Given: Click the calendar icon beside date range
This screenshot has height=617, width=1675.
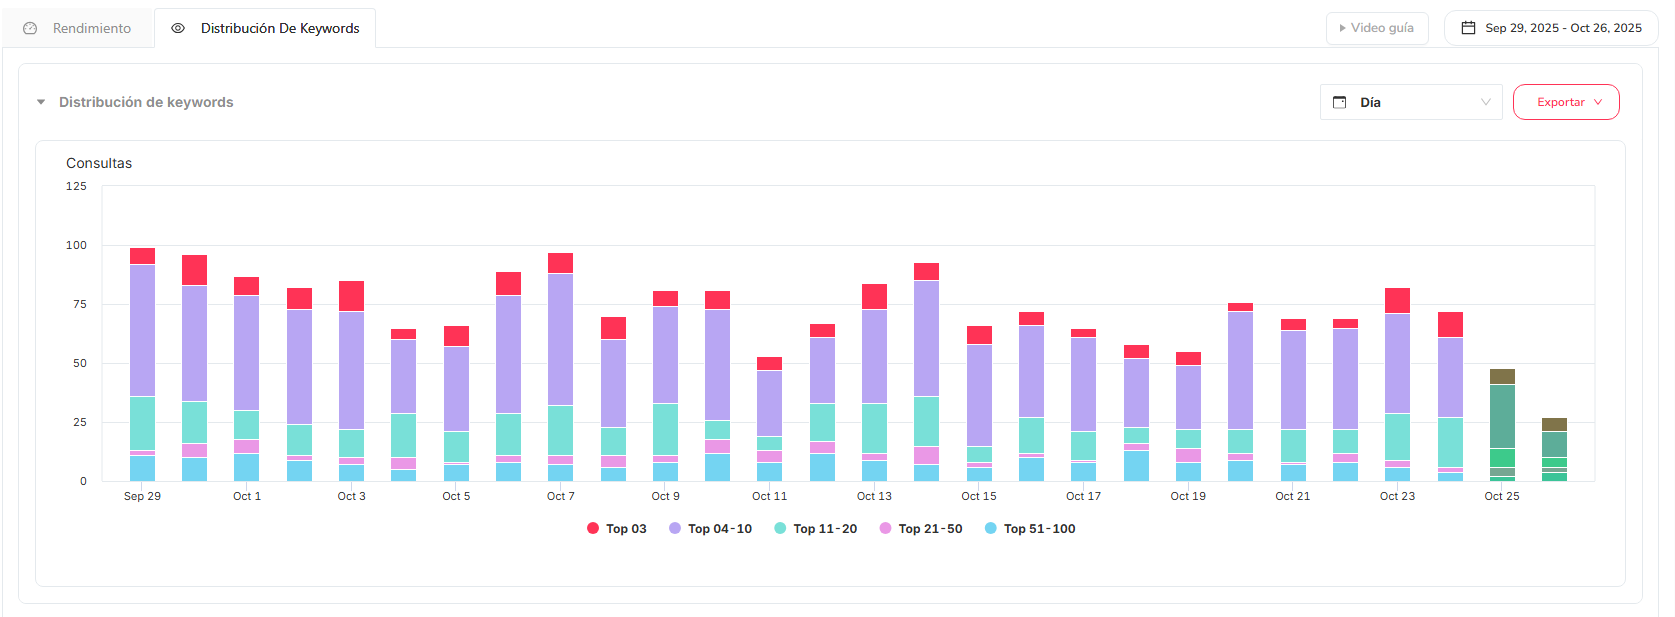Looking at the screenshot, I should click(x=1468, y=28).
